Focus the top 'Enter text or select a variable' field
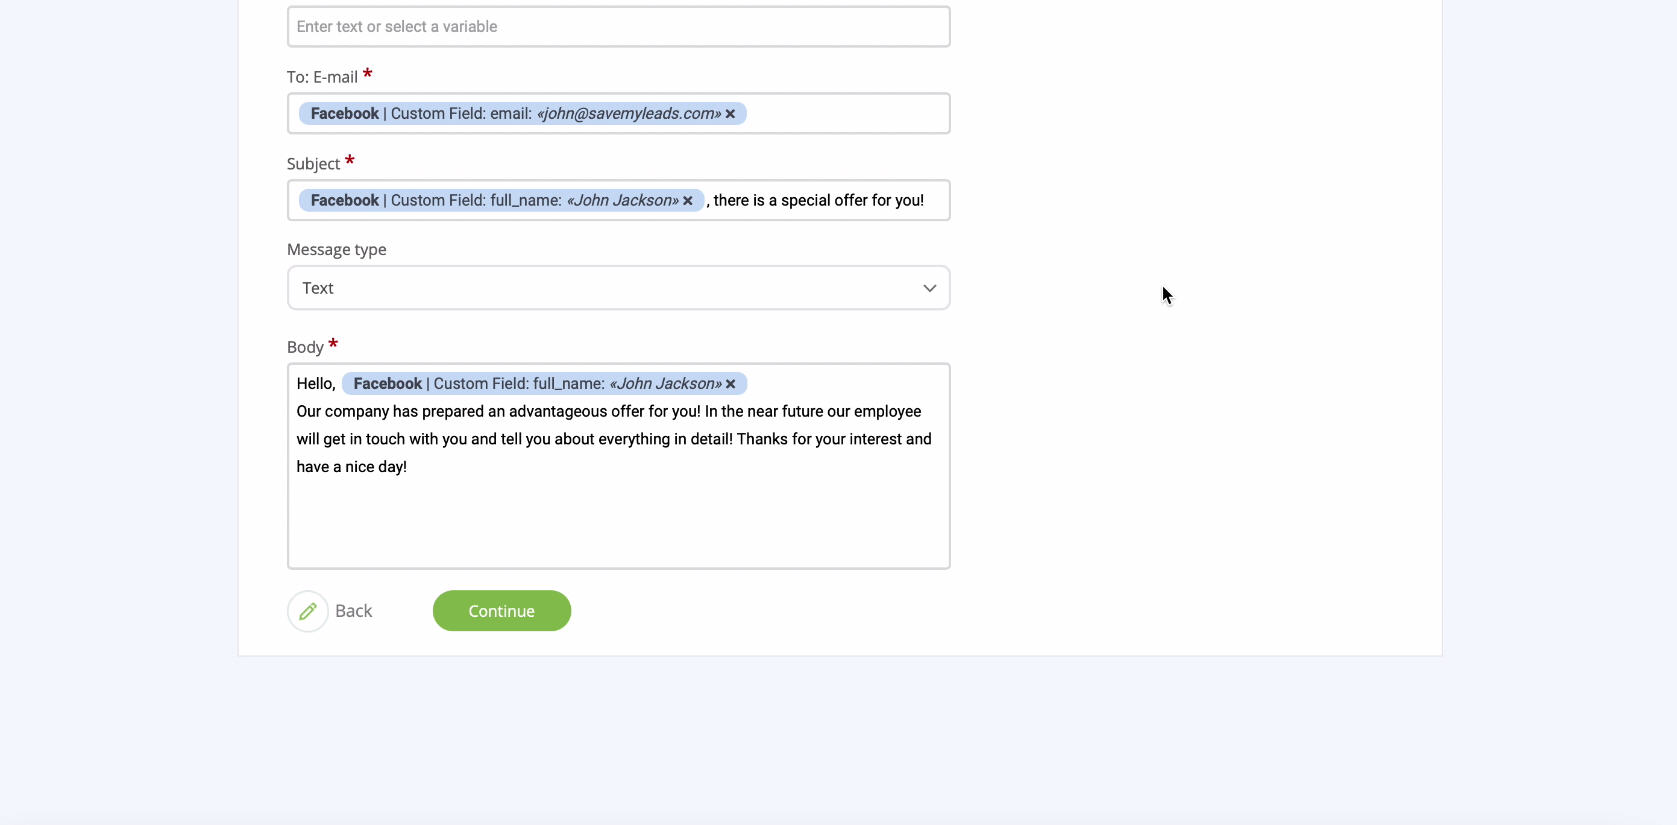This screenshot has height=825, width=1677. (x=618, y=27)
